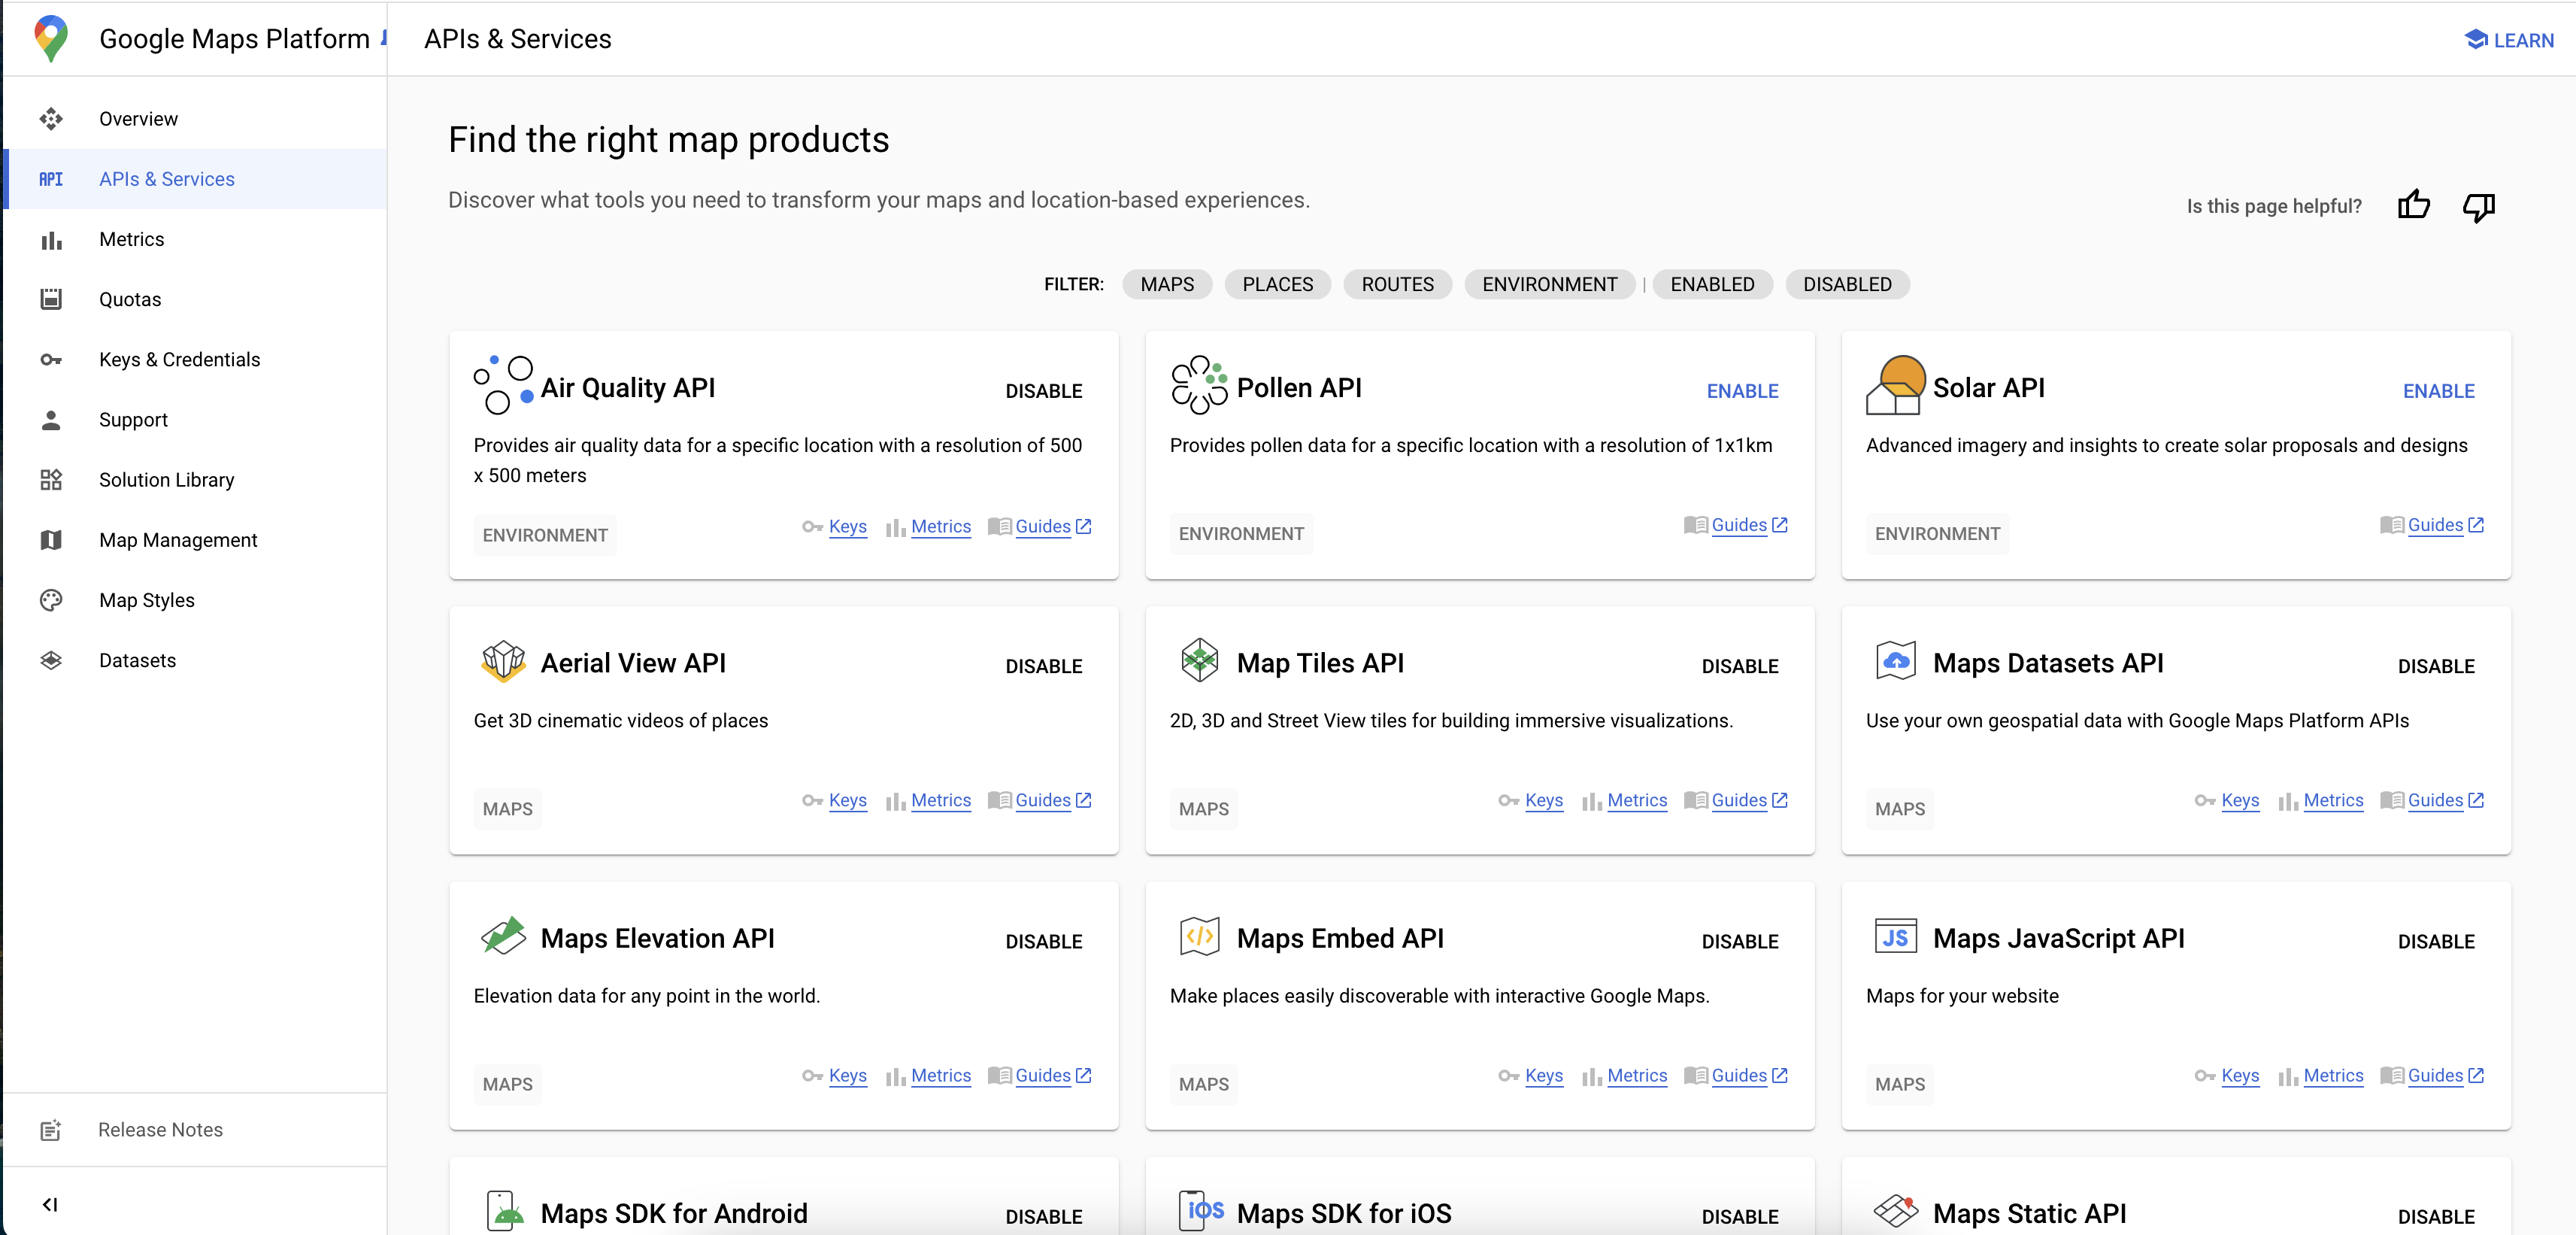Open Keys & Credentials section
Screen dimensions: 2576x1235
[179, 360]
